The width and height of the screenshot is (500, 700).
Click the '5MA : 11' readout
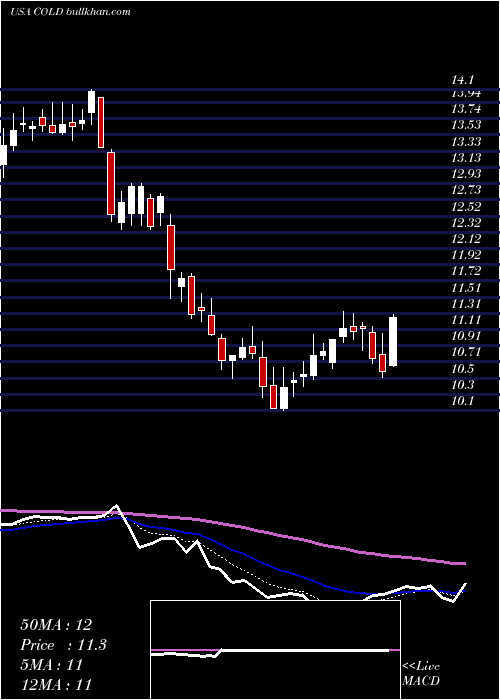pyautogui.click(x=52, y=665)
